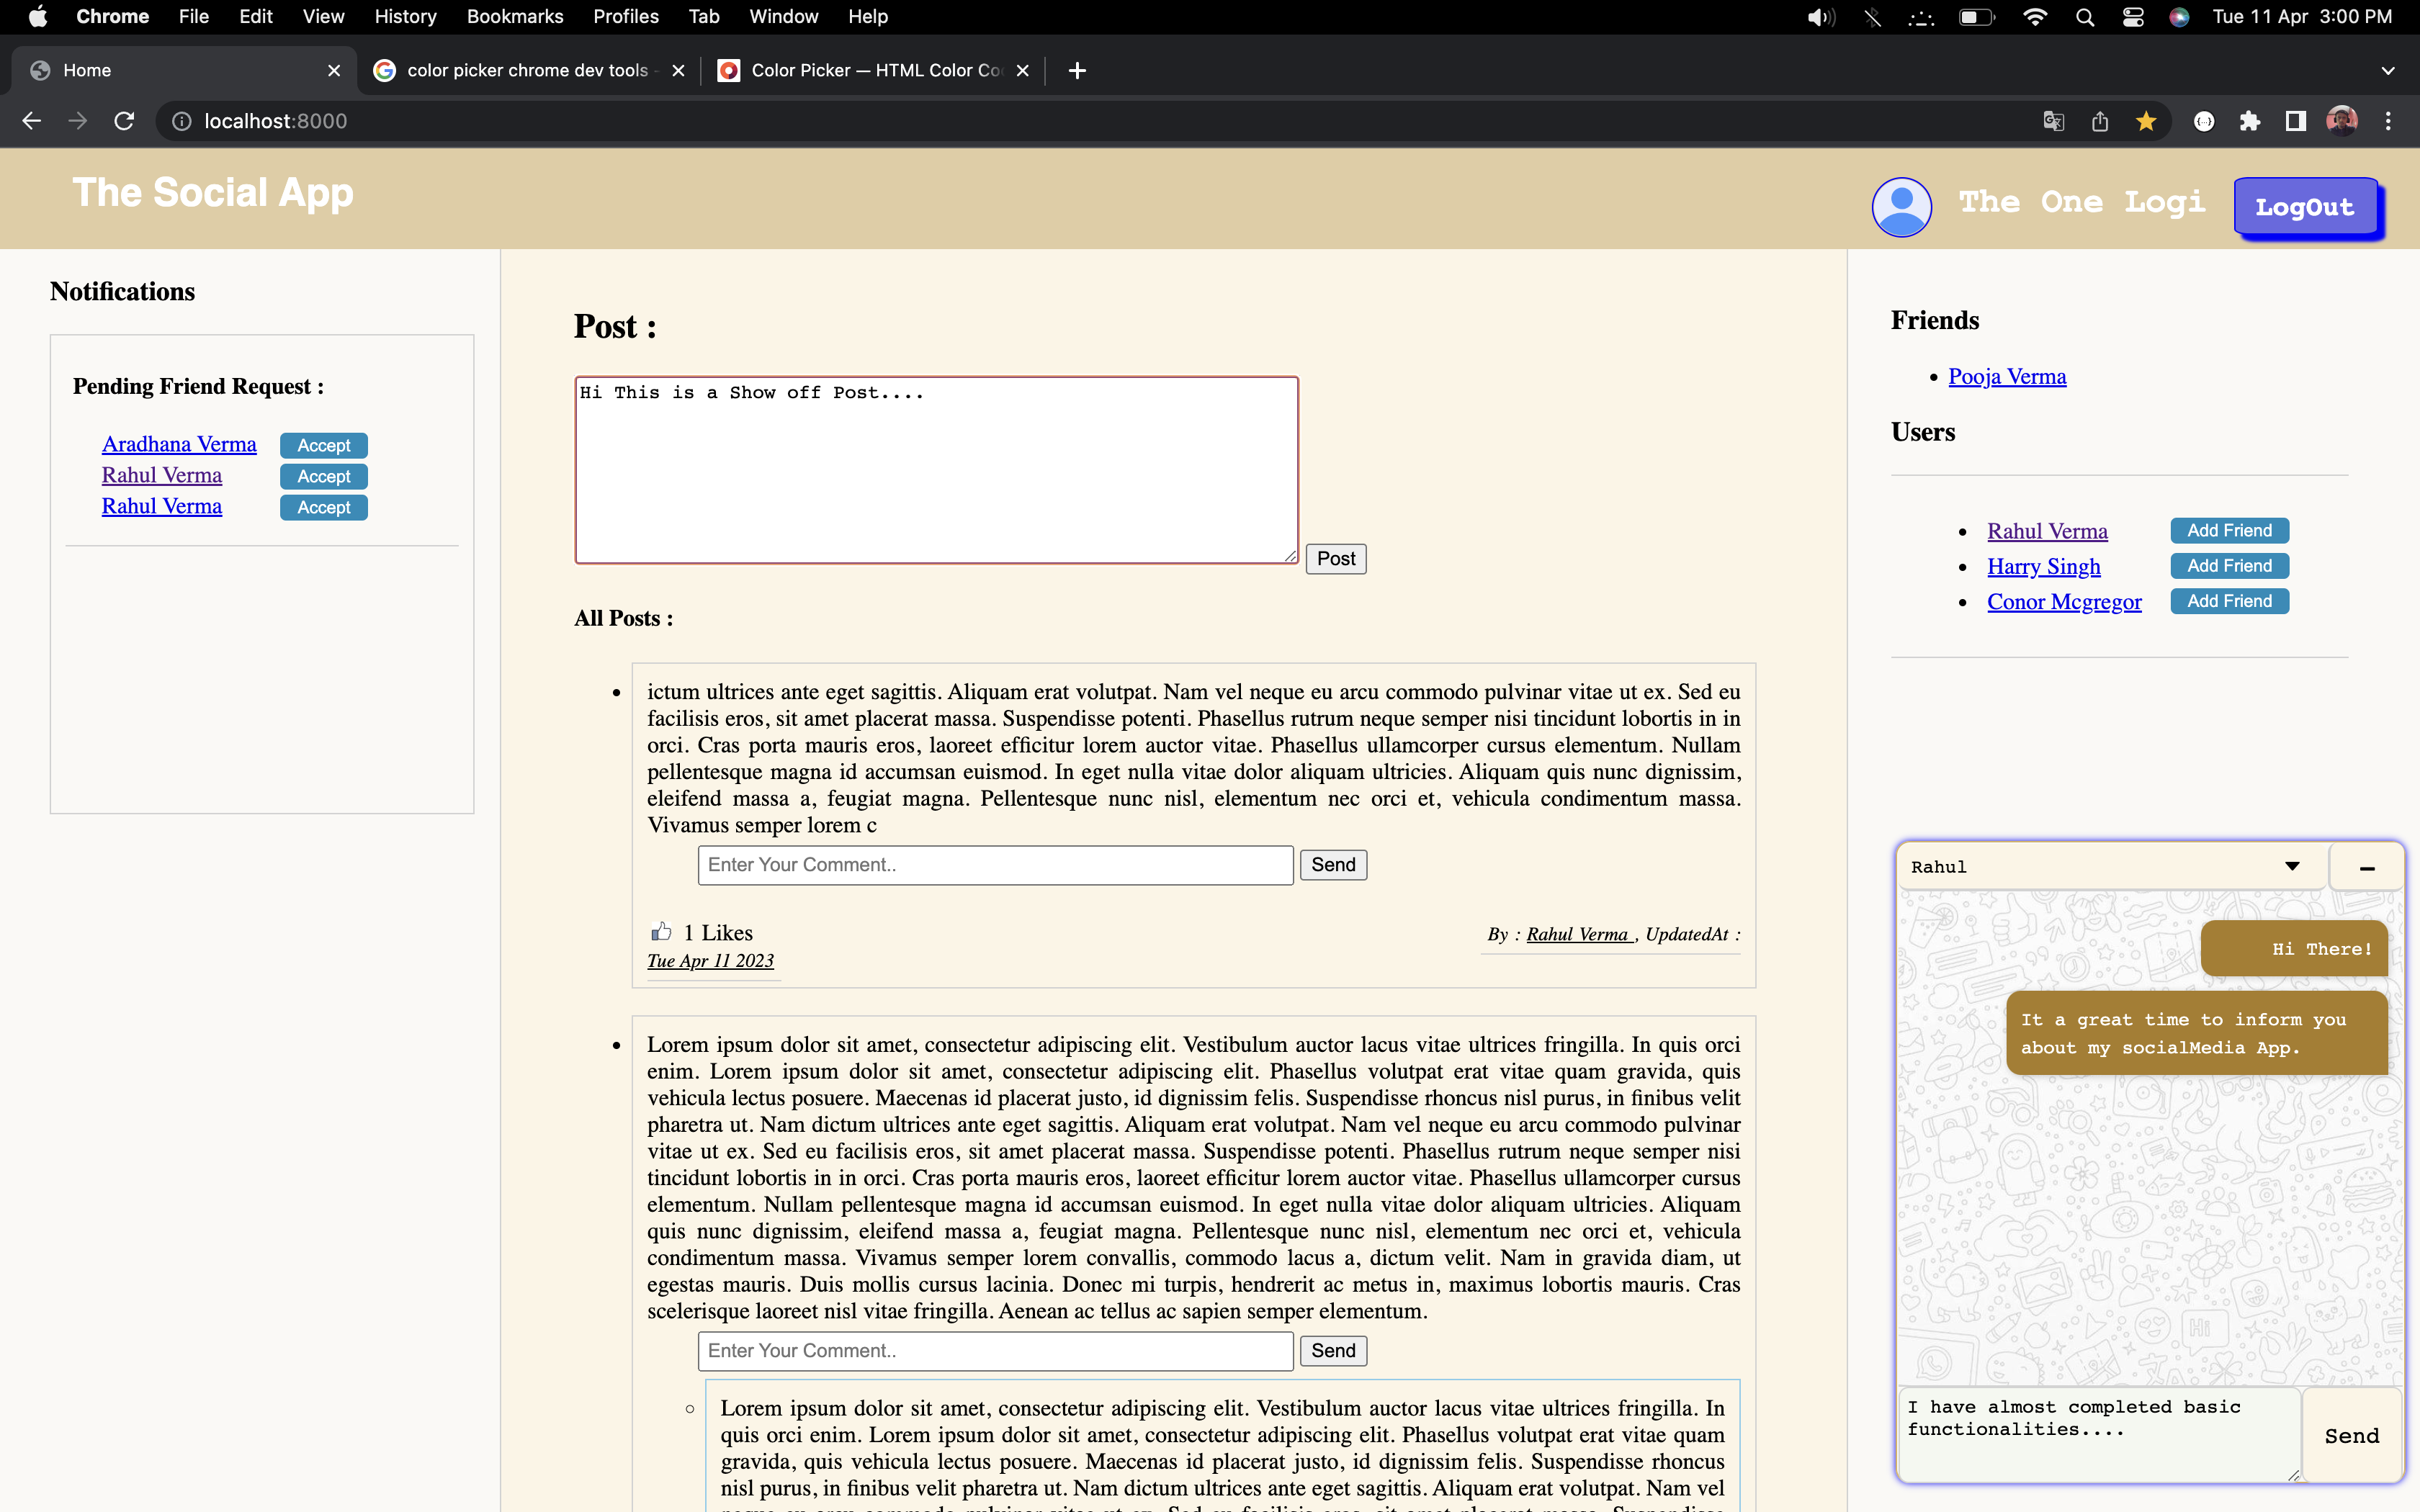The width and height of the screenshot is (2420, 1512).
Task: Click the first post's comment input field
Action: tap(995, 865)
